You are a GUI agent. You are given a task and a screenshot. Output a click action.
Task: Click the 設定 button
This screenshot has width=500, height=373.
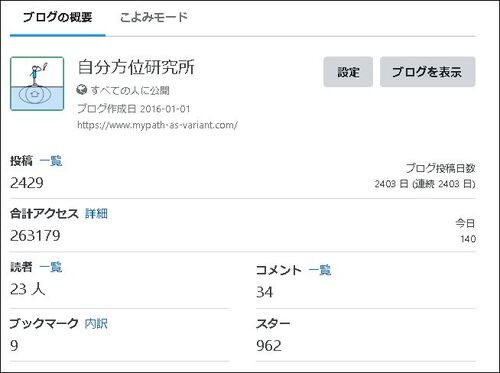pyautogui.click(x=348, y=72)
